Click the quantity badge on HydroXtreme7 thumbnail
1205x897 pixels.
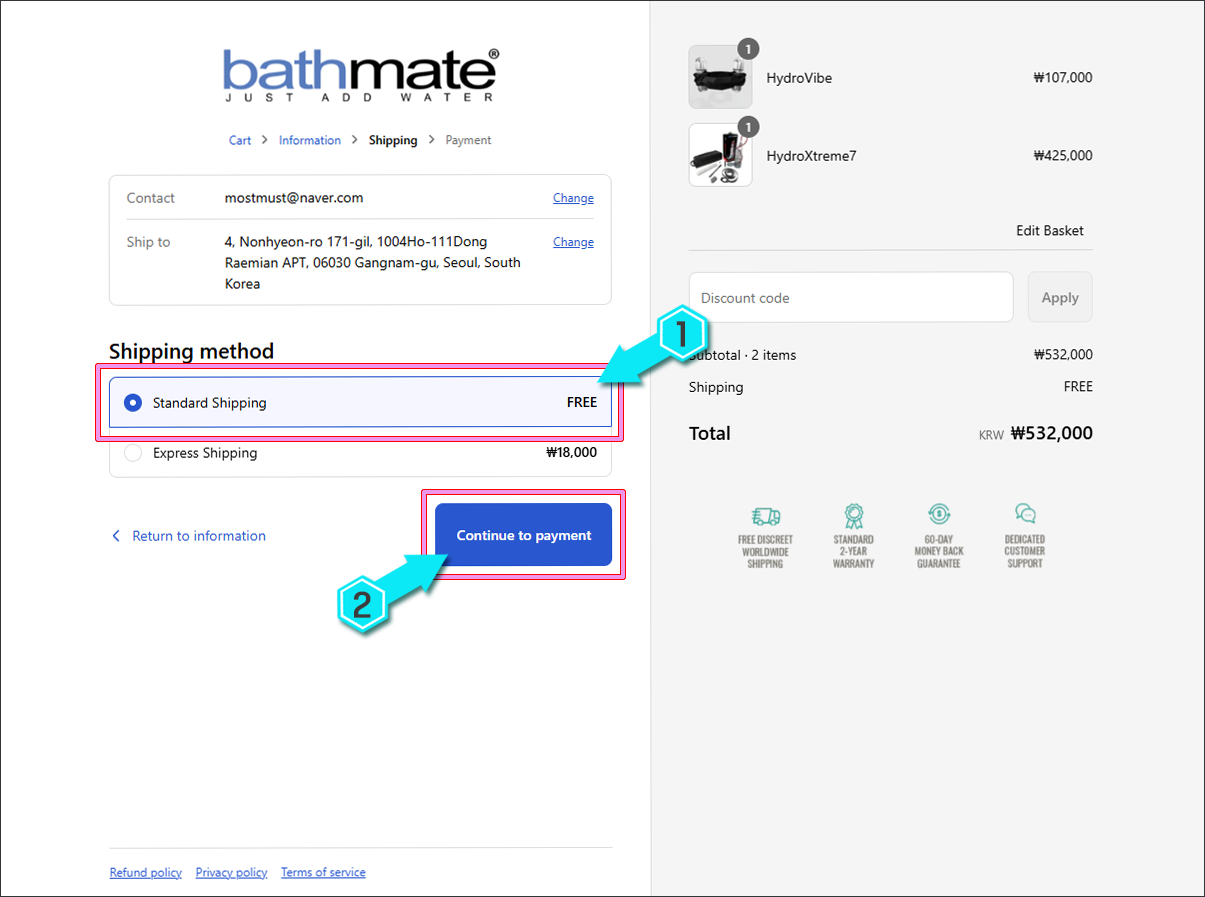pyautogui.click(x=748, y=127)
